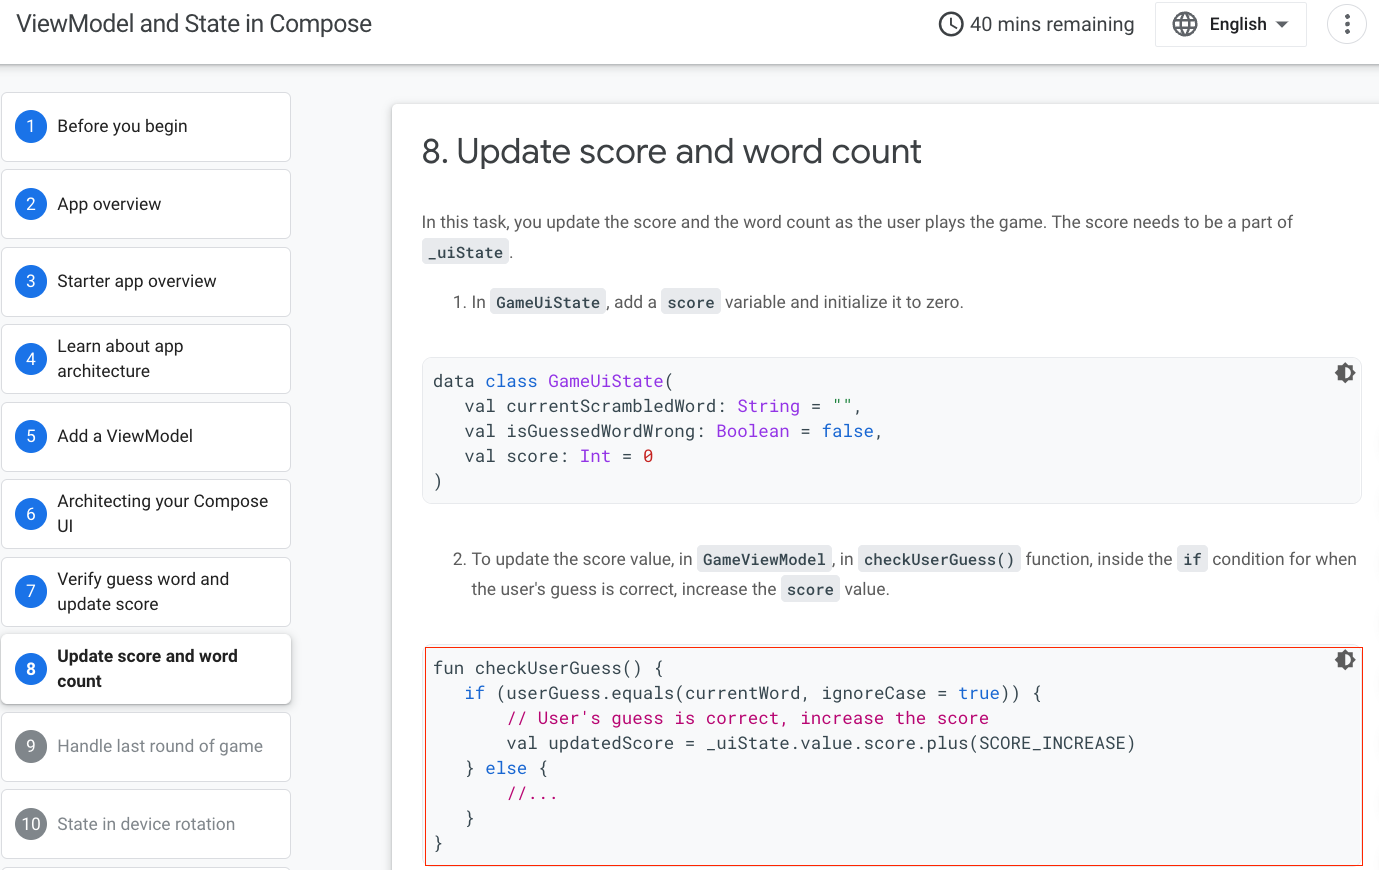Open the three-dot overflow menu

pyautogui.click(x=1346, y=24)
